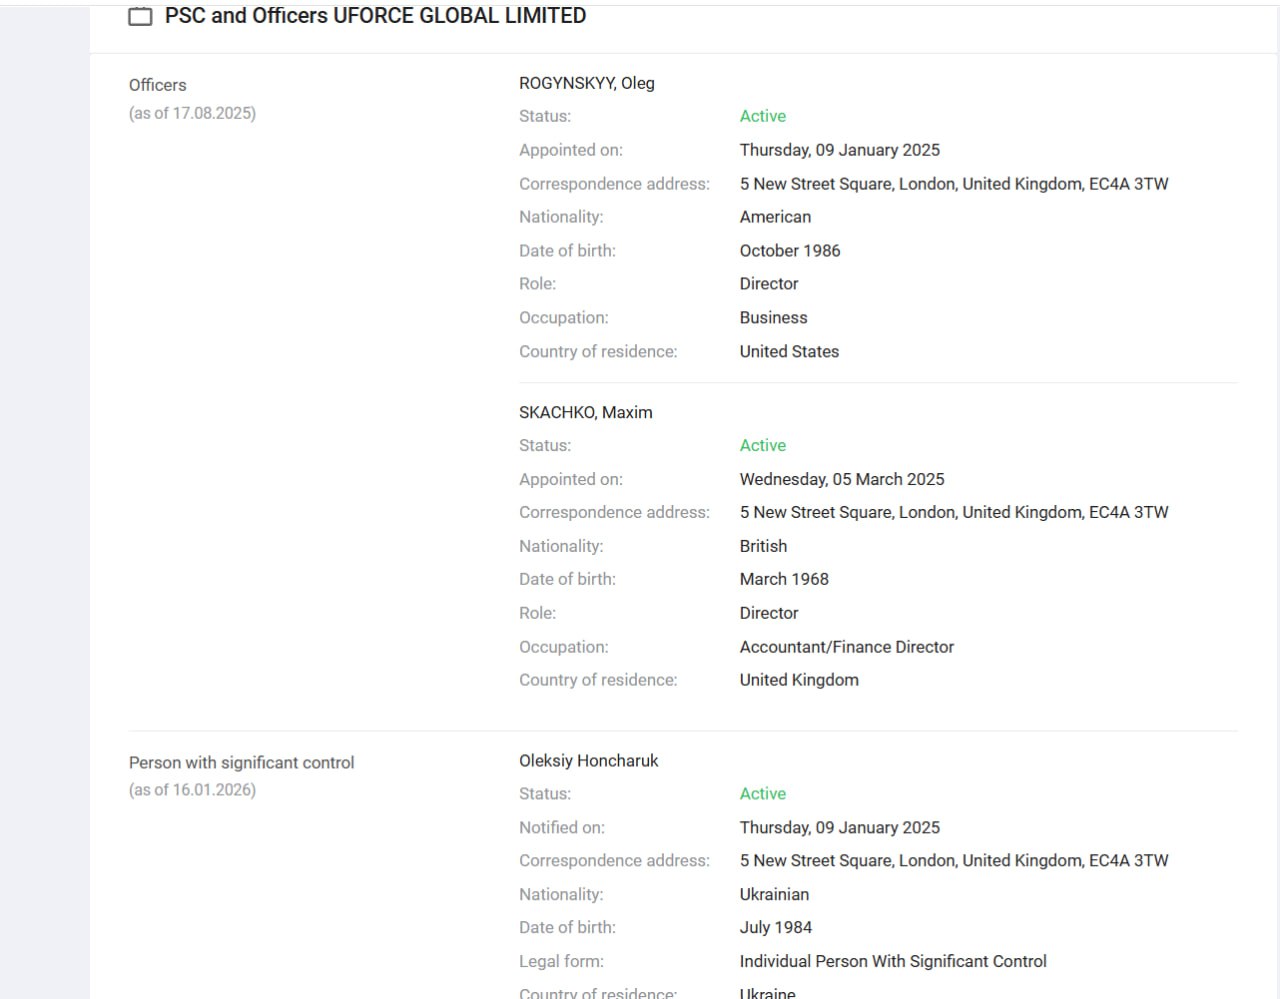Click country of residence United States
The height and width of the screenshot is (999, 1280).
pos(790,352)
